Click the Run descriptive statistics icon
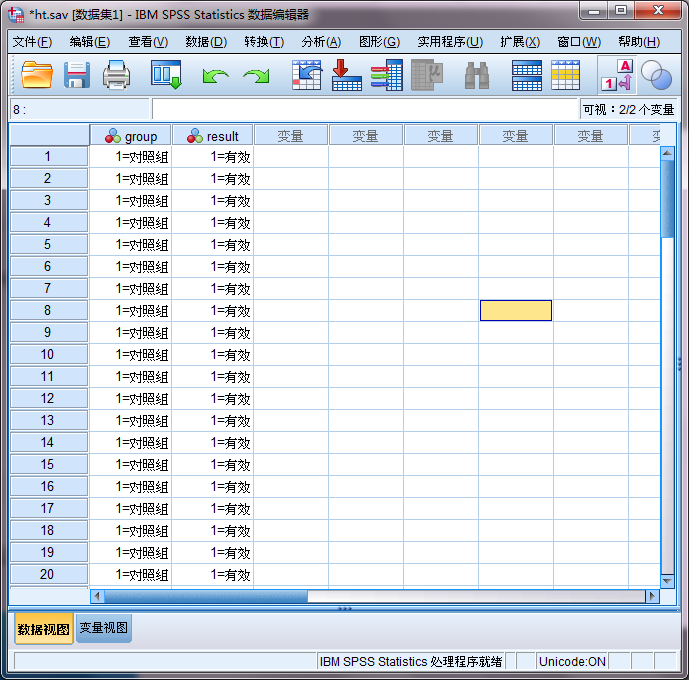This screenshot has height=680, width=689. (427, 75)
